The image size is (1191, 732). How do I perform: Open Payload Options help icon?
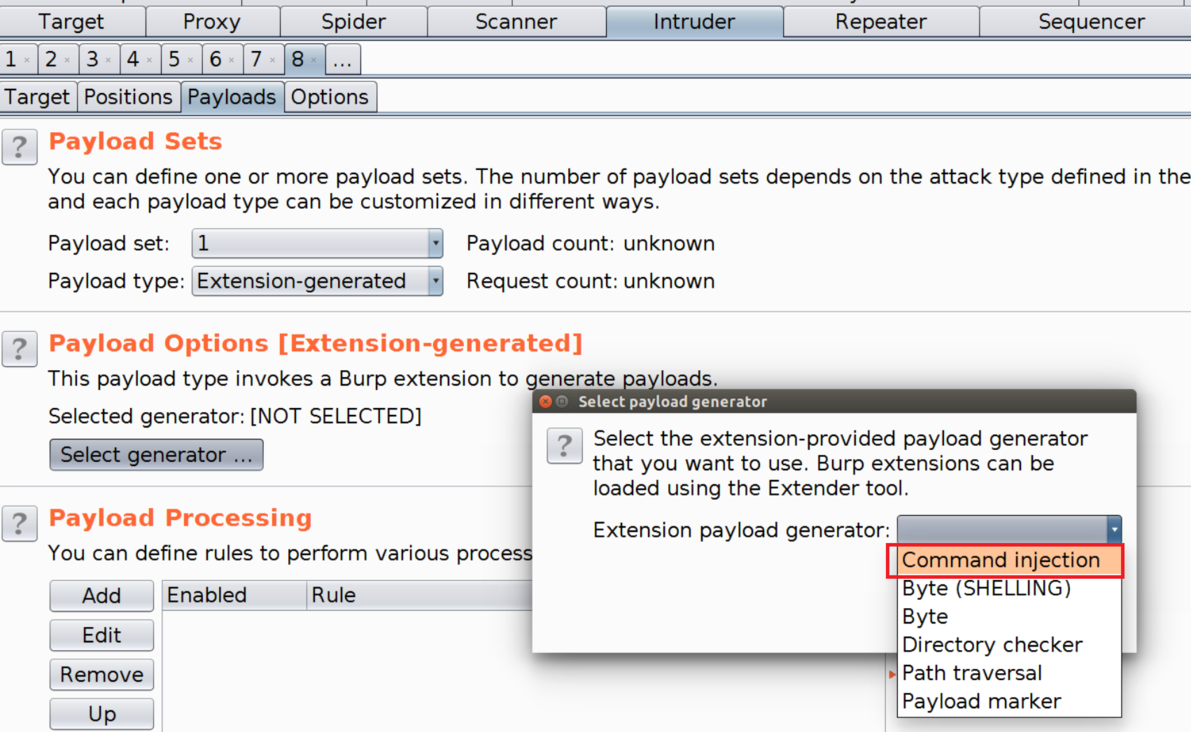click(20, 349)
